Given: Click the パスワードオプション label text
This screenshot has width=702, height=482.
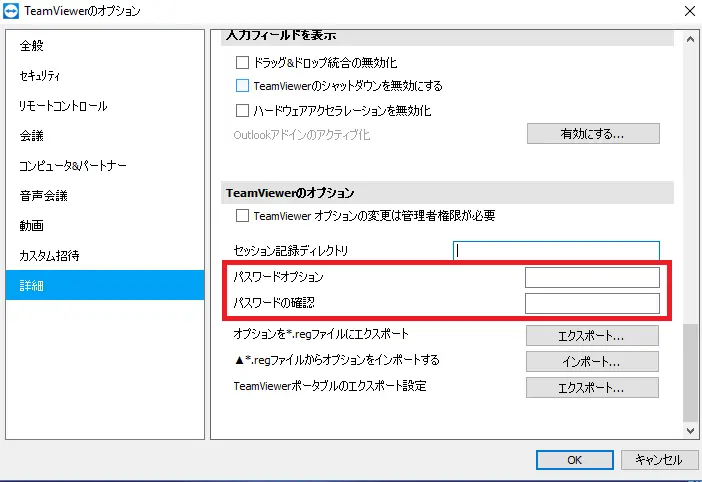Looking at the screenshot, I should point(278,277).
